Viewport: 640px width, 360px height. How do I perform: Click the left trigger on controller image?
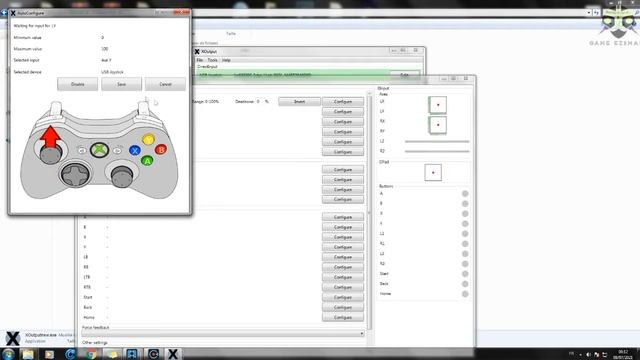[56, 108]
